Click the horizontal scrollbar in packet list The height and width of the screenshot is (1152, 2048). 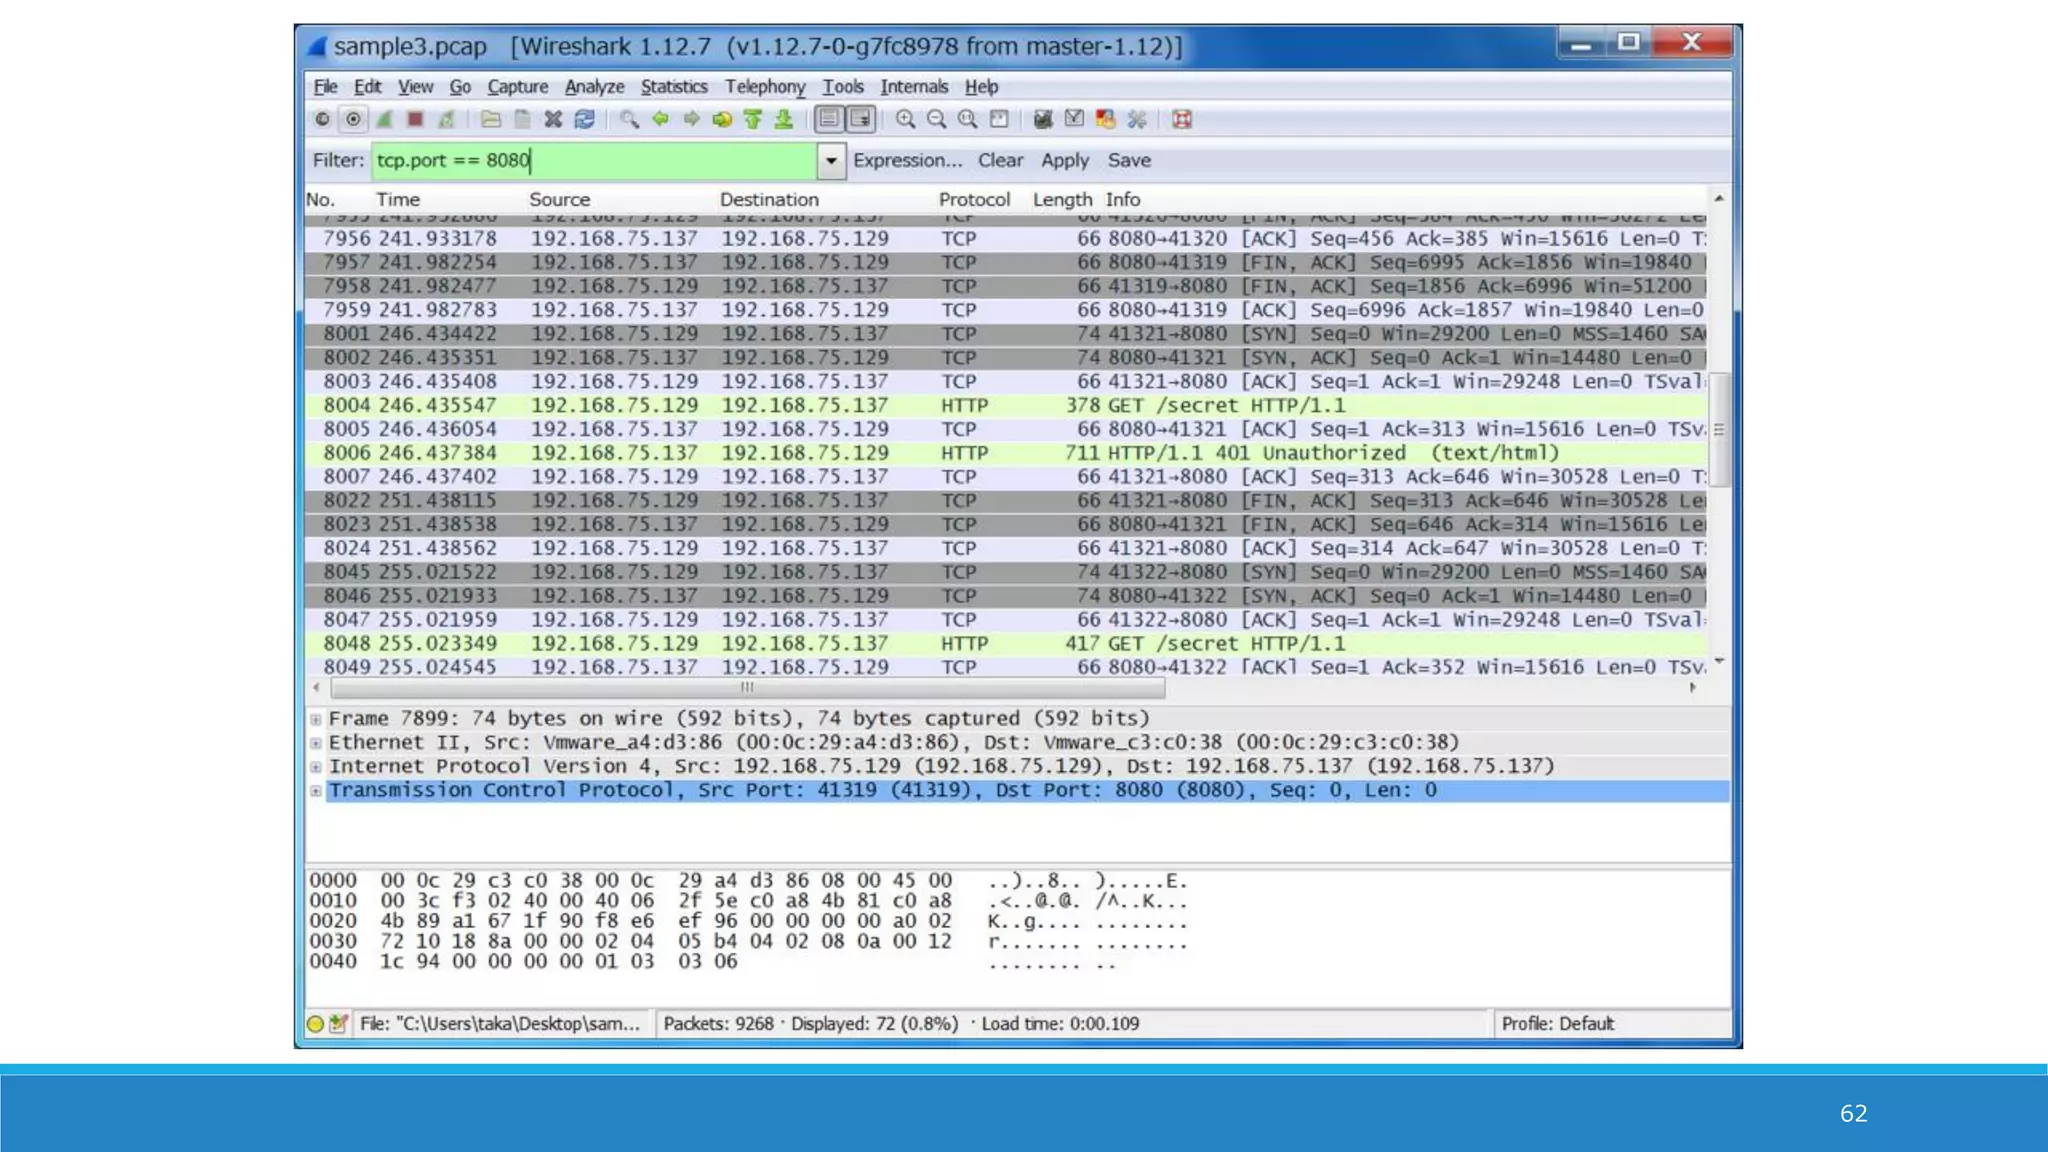[x=746, y=688]
